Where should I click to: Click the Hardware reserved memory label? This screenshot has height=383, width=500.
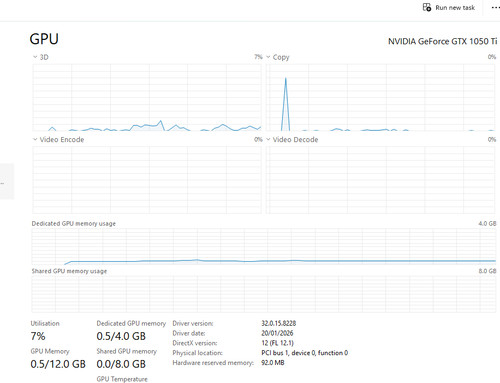tap(213, 363)
